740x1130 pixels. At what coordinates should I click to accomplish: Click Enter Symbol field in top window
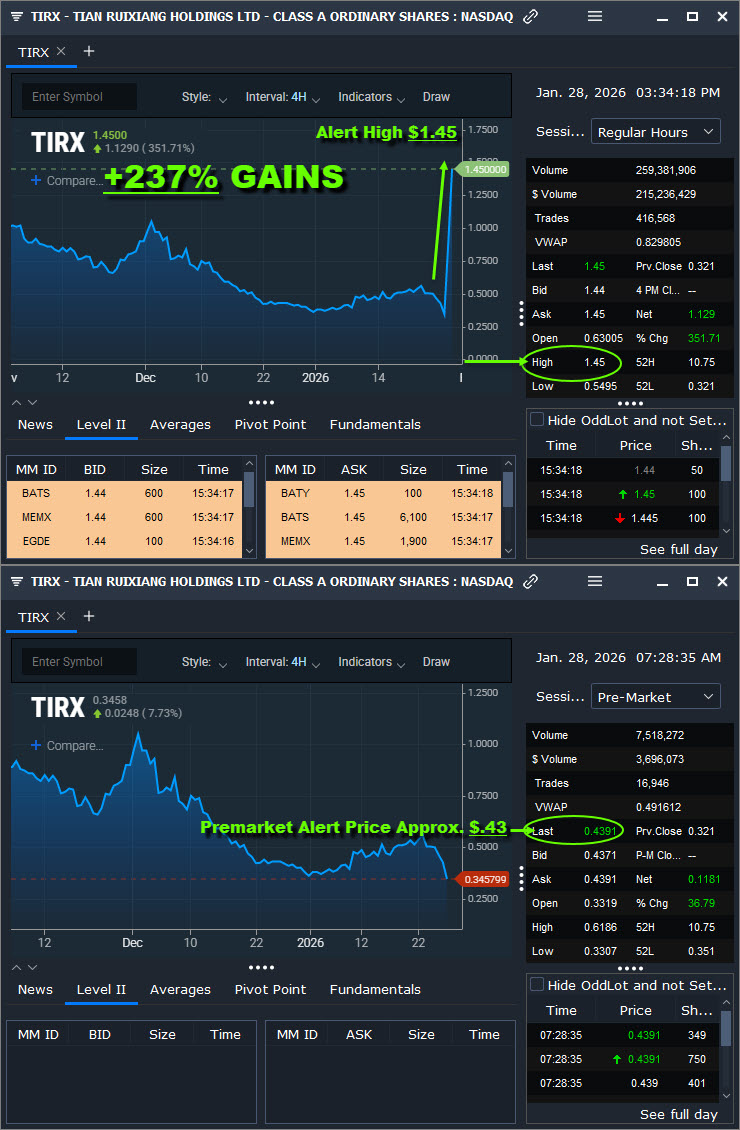pos(79,97)
